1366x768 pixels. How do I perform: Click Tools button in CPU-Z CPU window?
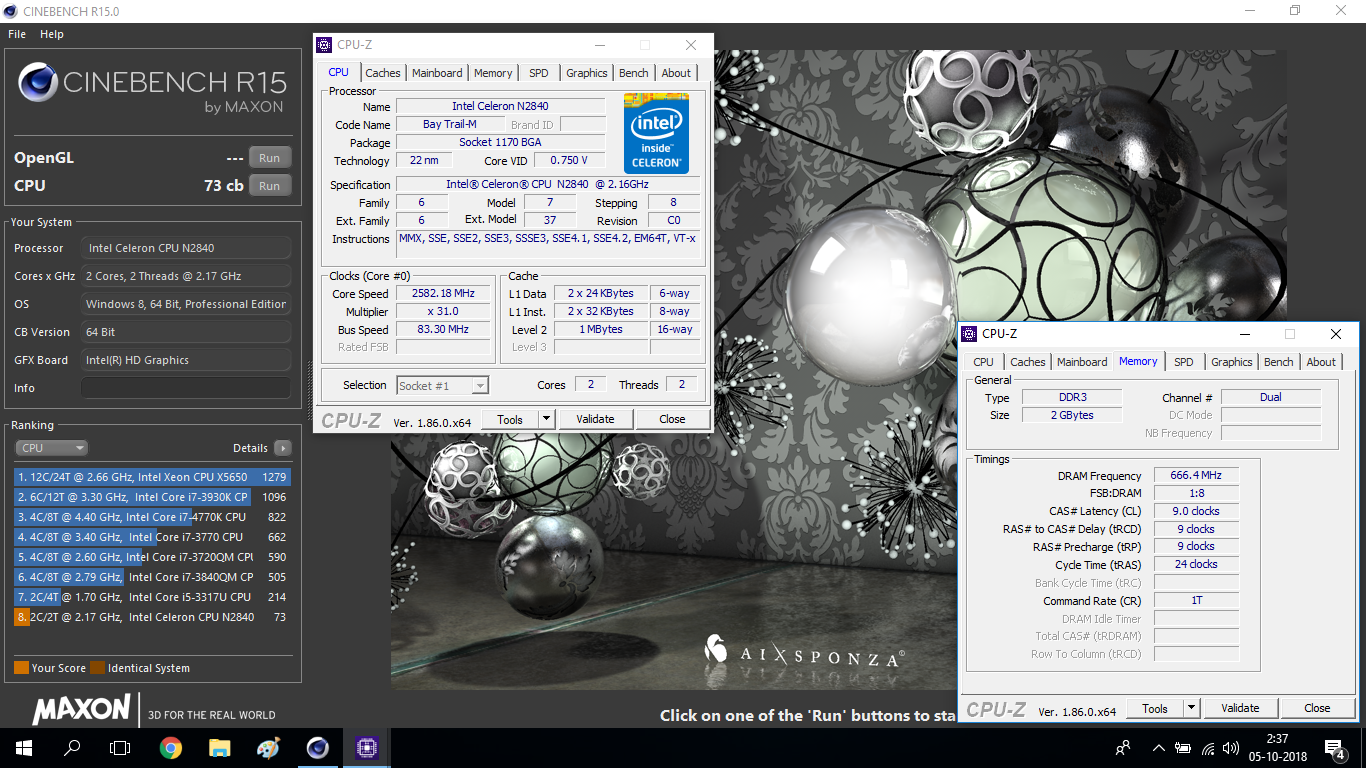(x=510, y=420)
